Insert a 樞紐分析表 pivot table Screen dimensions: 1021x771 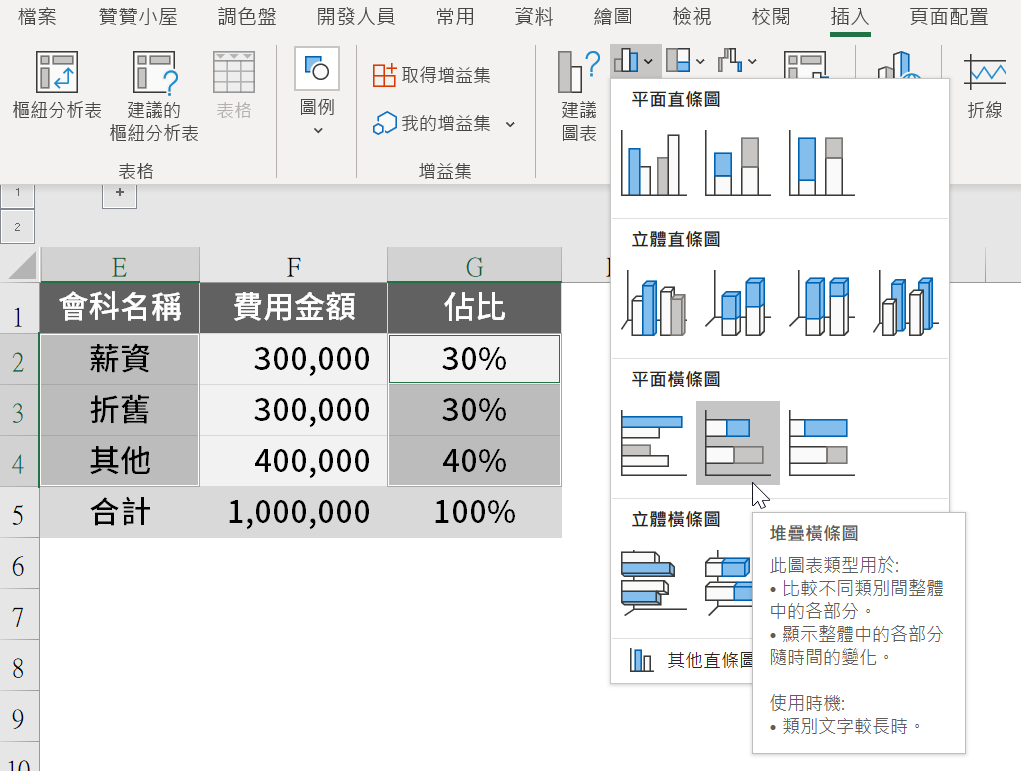[57, 85]
